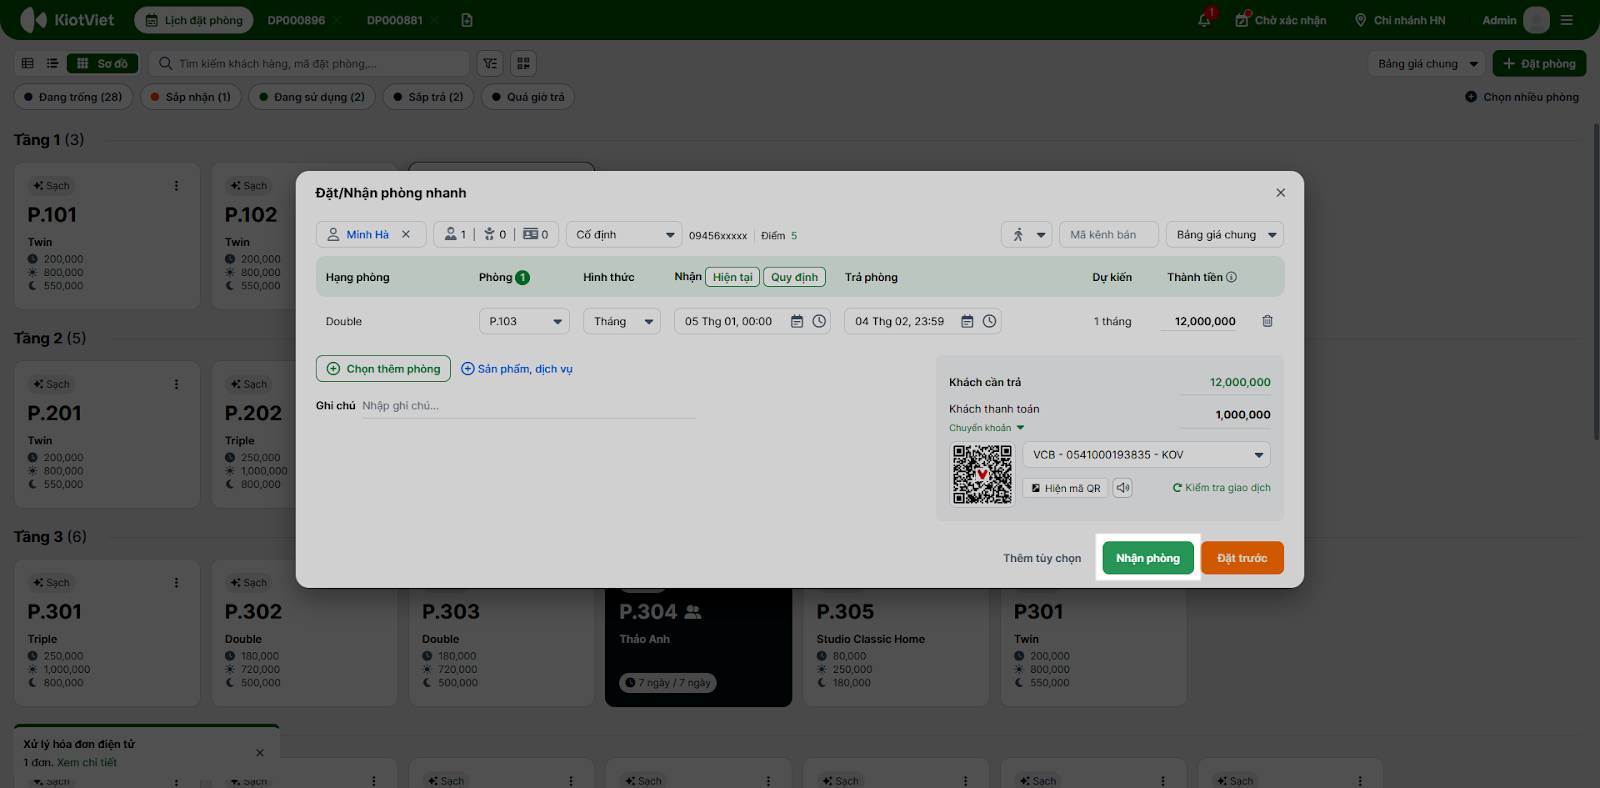Open the notification bell in the top bar
Image resolution: width=1600 pixels, height=788 pixels.
click(1205, 20)
